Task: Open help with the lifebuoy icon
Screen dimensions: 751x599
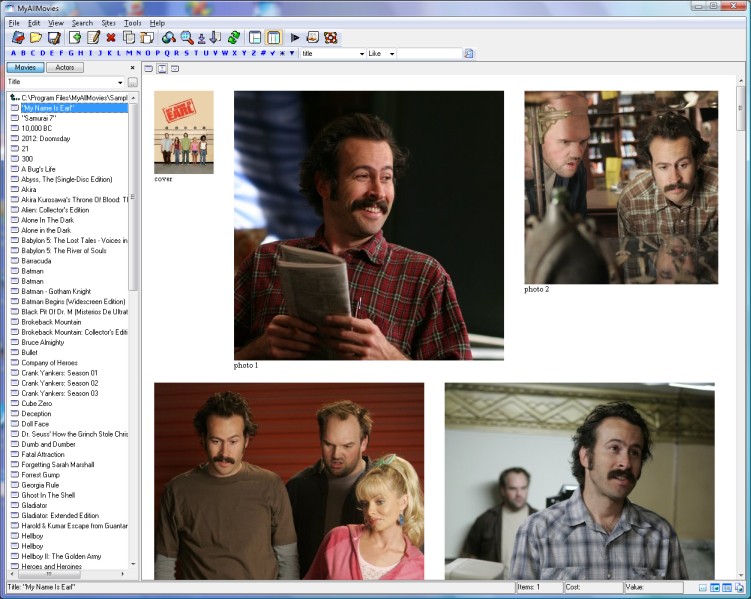Action: pos(330,37)
